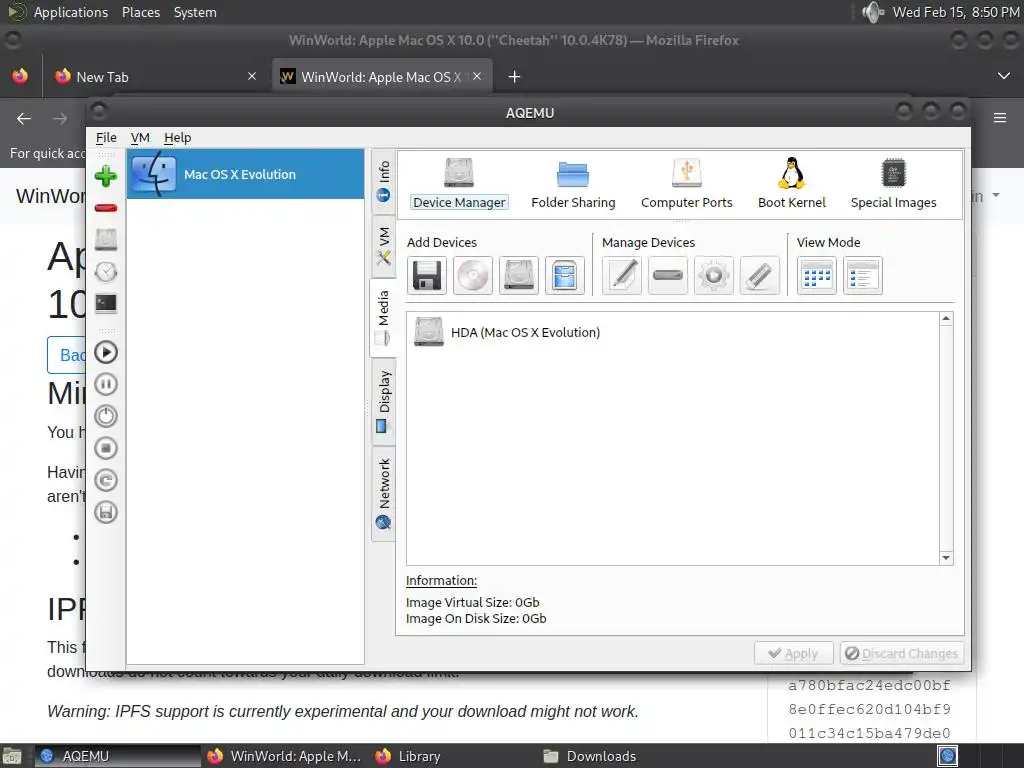
Task: Open the Help menu in AQEMU
Action: coord(177,138)
